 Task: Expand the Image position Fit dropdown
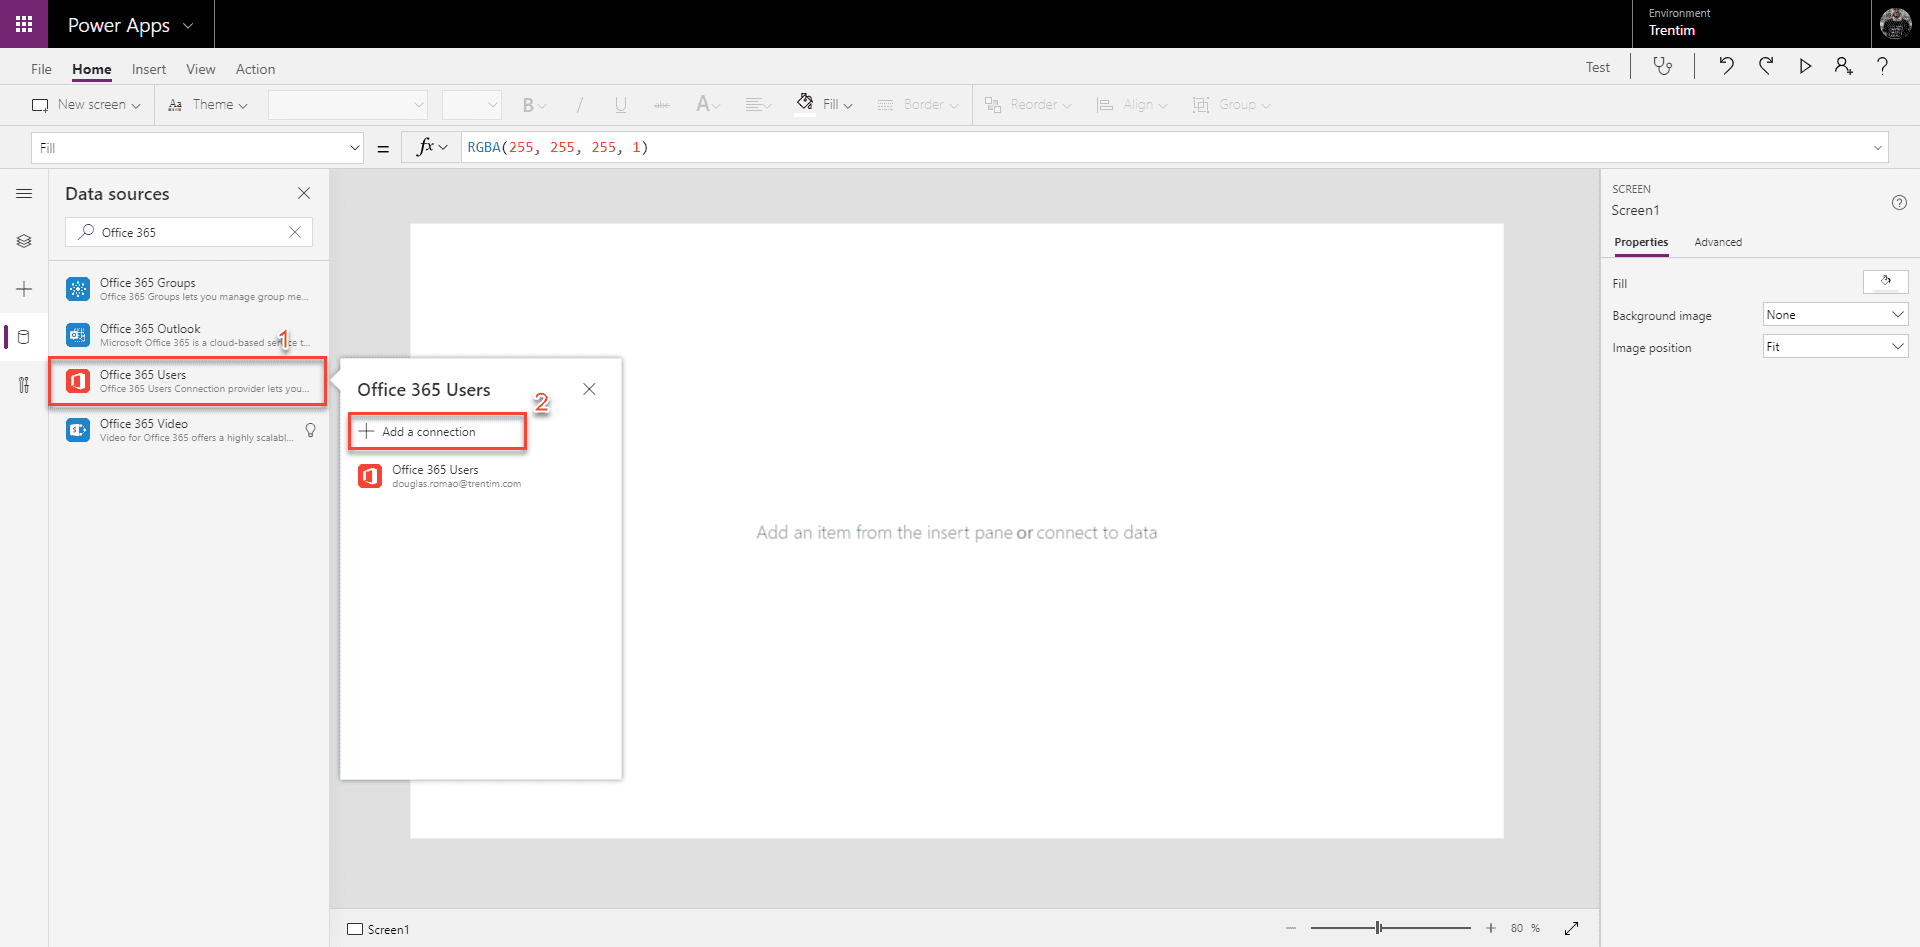click(x=1834, y=346)
